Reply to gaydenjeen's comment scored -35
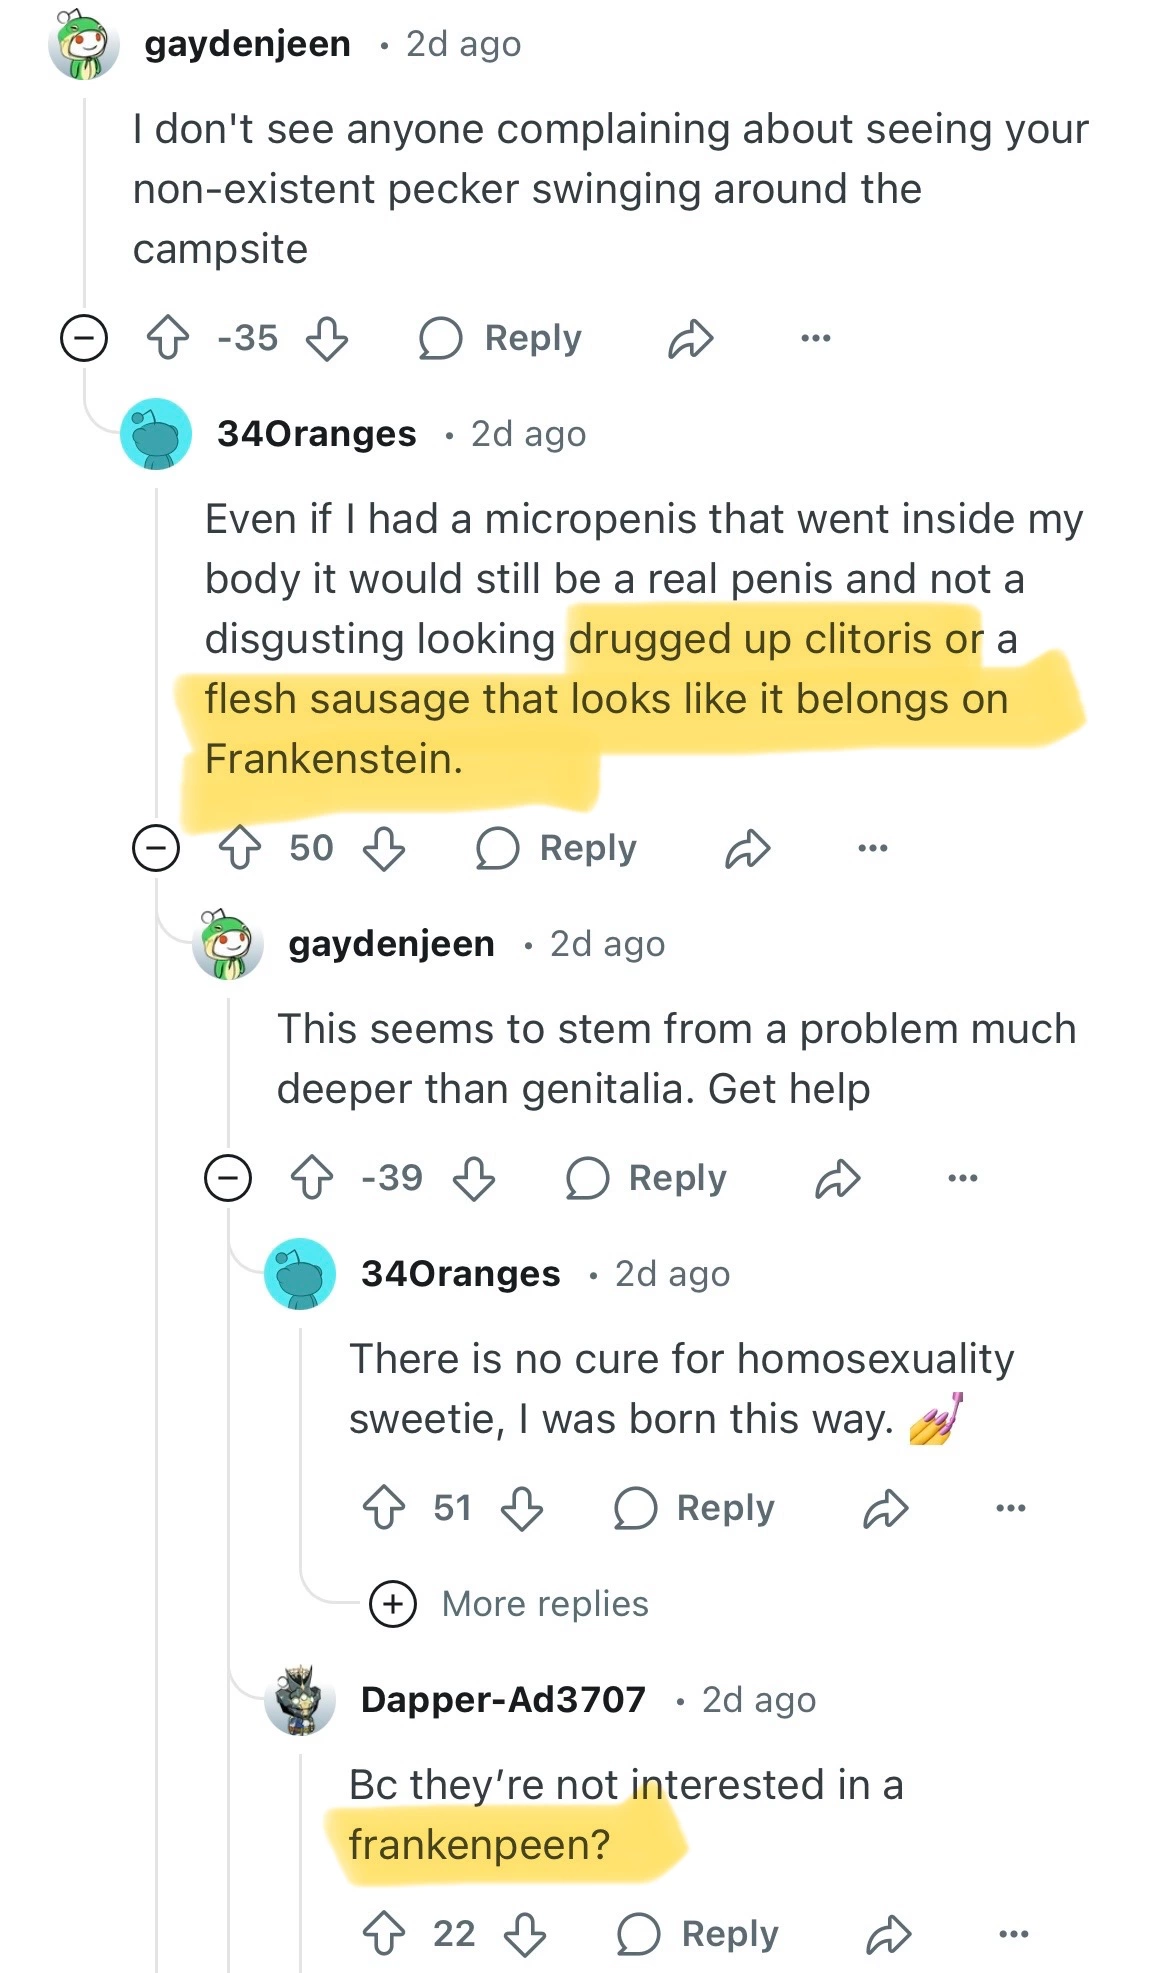This screenshot has width=1170, height=1973. tap(500, 338)
